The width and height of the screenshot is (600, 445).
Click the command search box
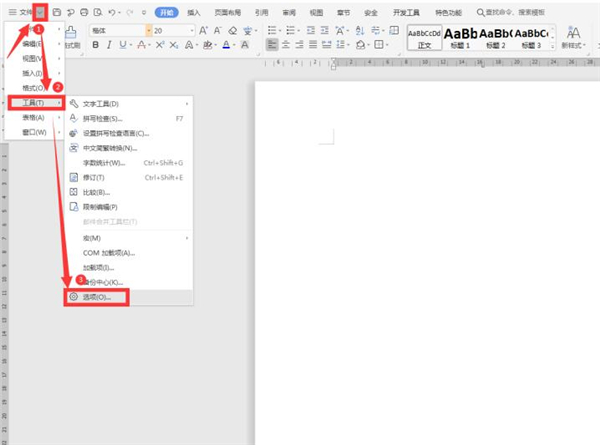coord(514,13)
